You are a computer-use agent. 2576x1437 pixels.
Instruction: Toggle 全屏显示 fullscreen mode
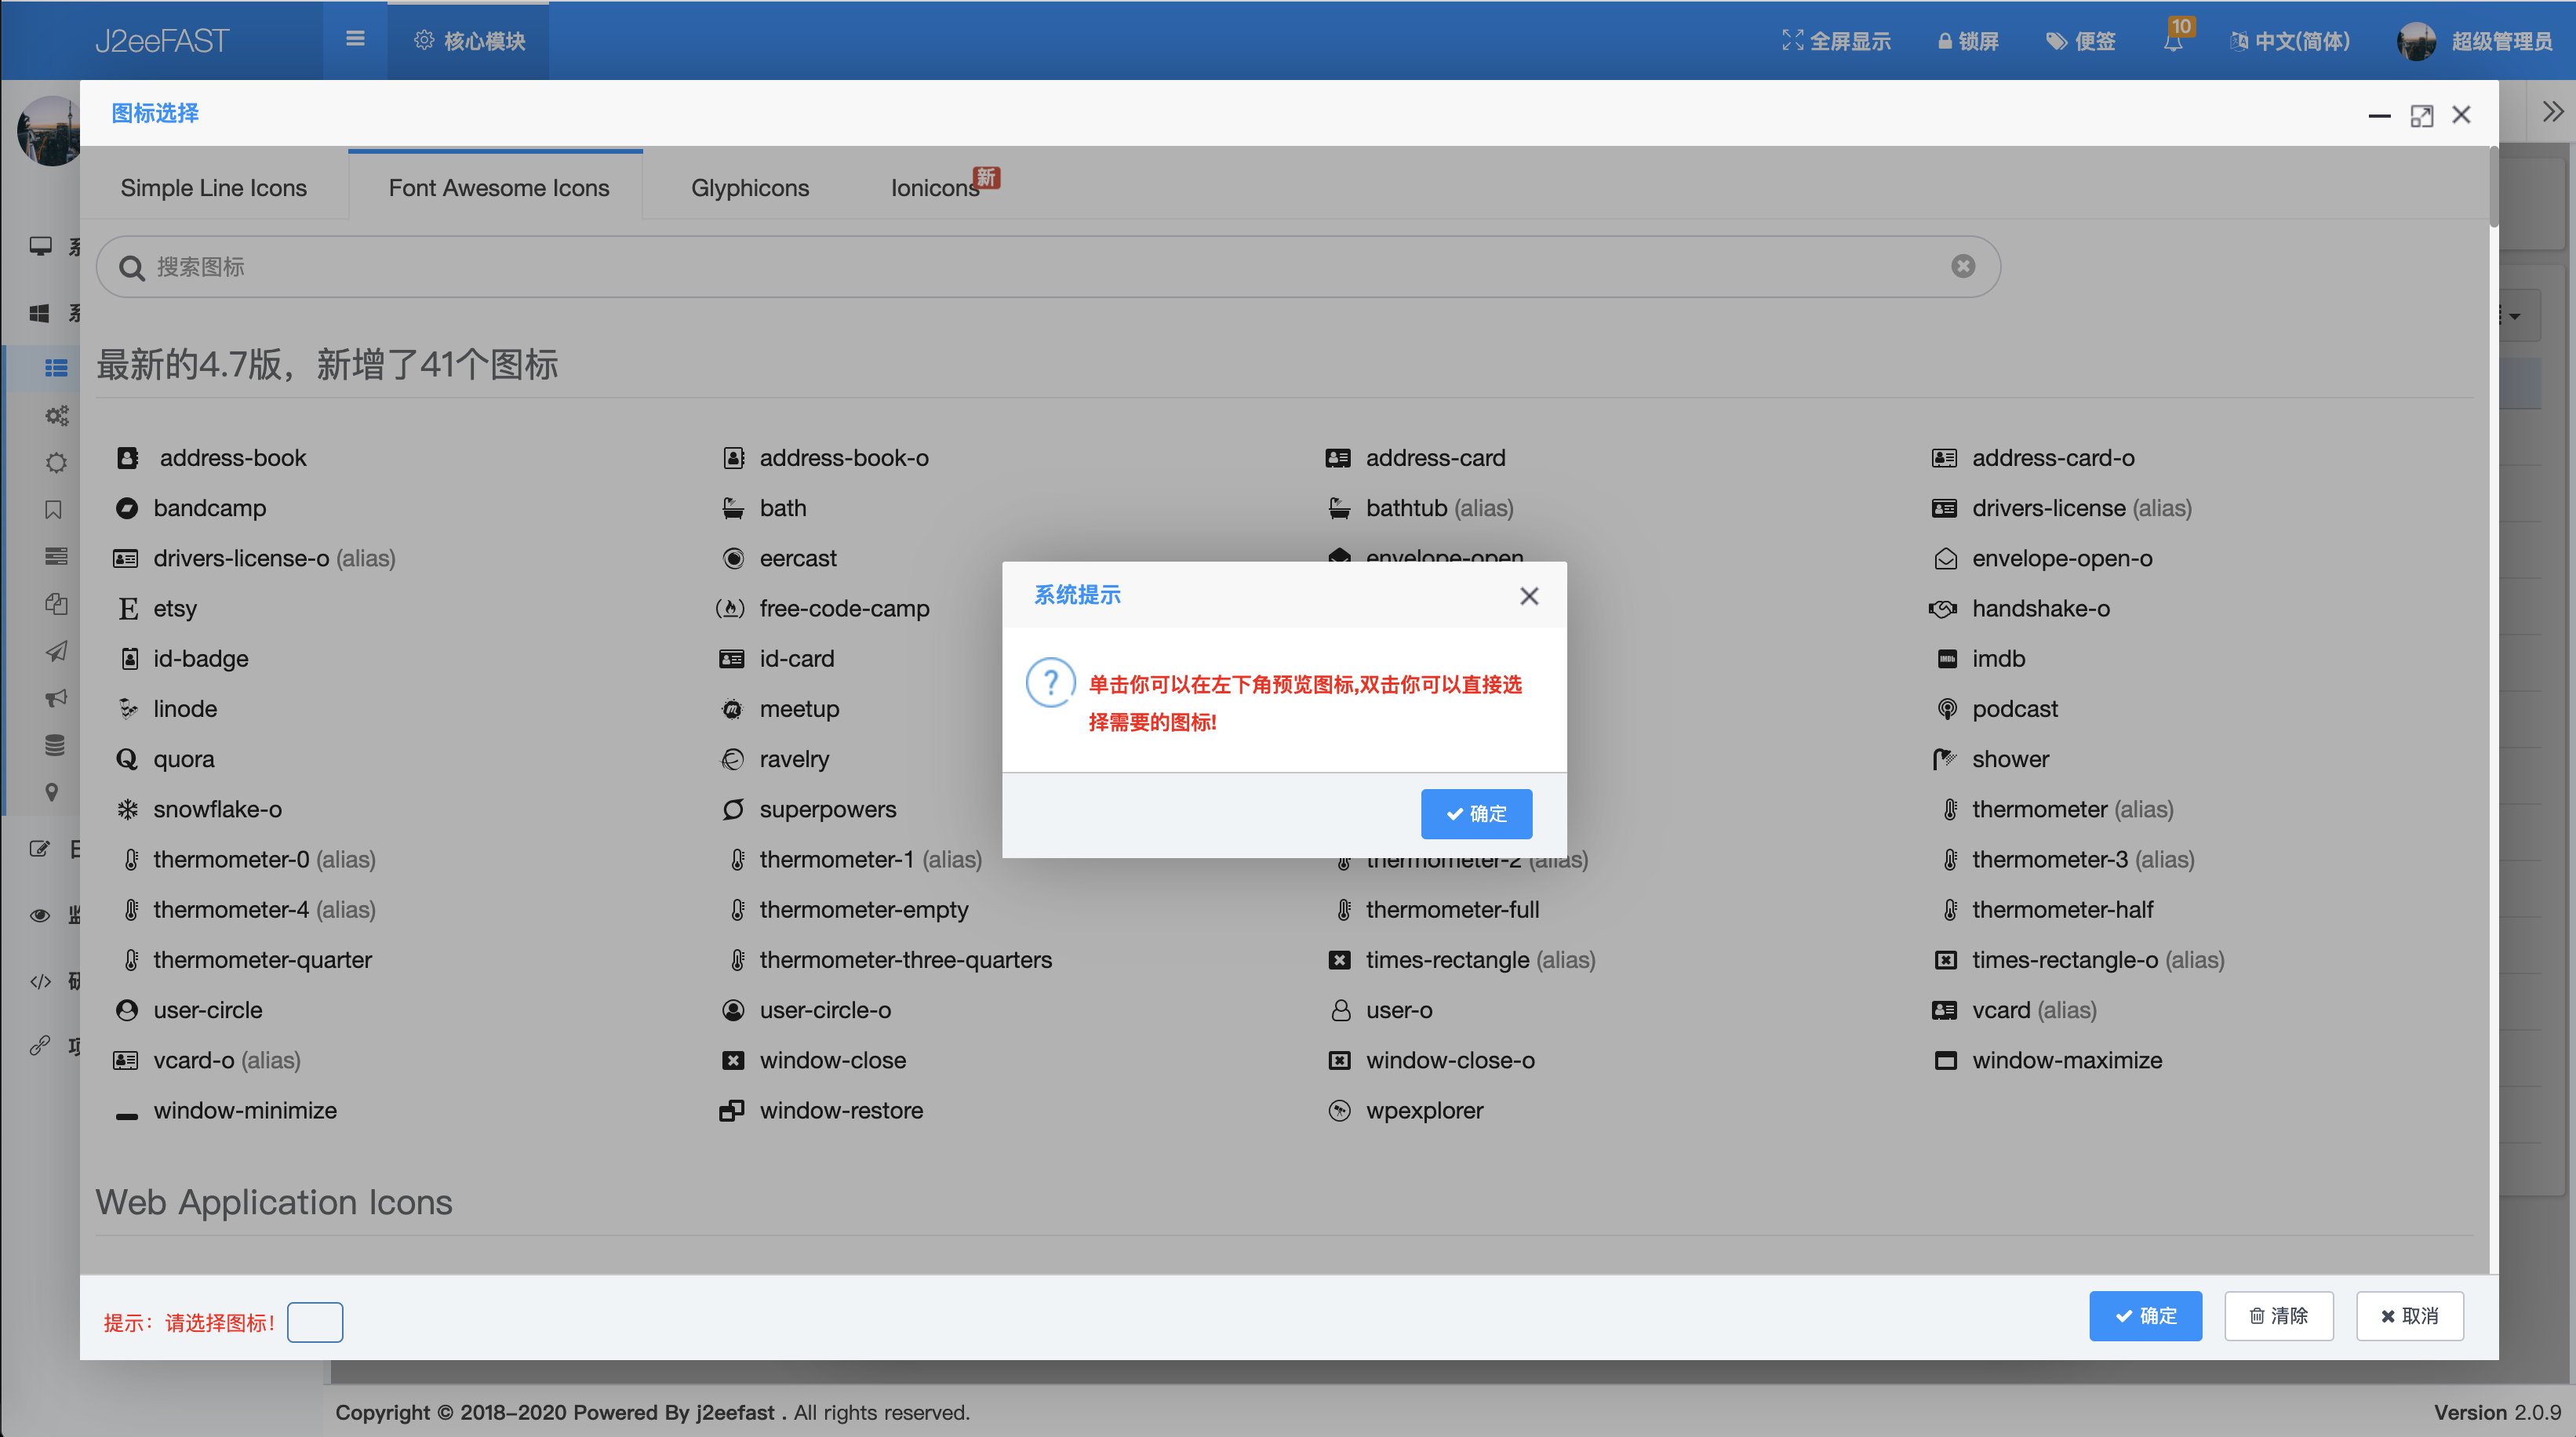point(1836,41)
